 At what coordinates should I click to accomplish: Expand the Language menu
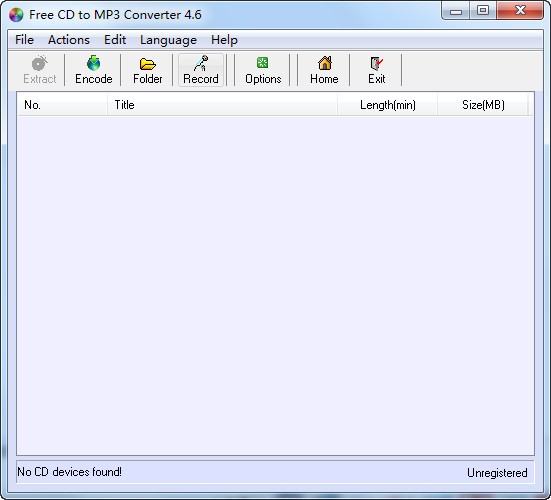[168, 40]
